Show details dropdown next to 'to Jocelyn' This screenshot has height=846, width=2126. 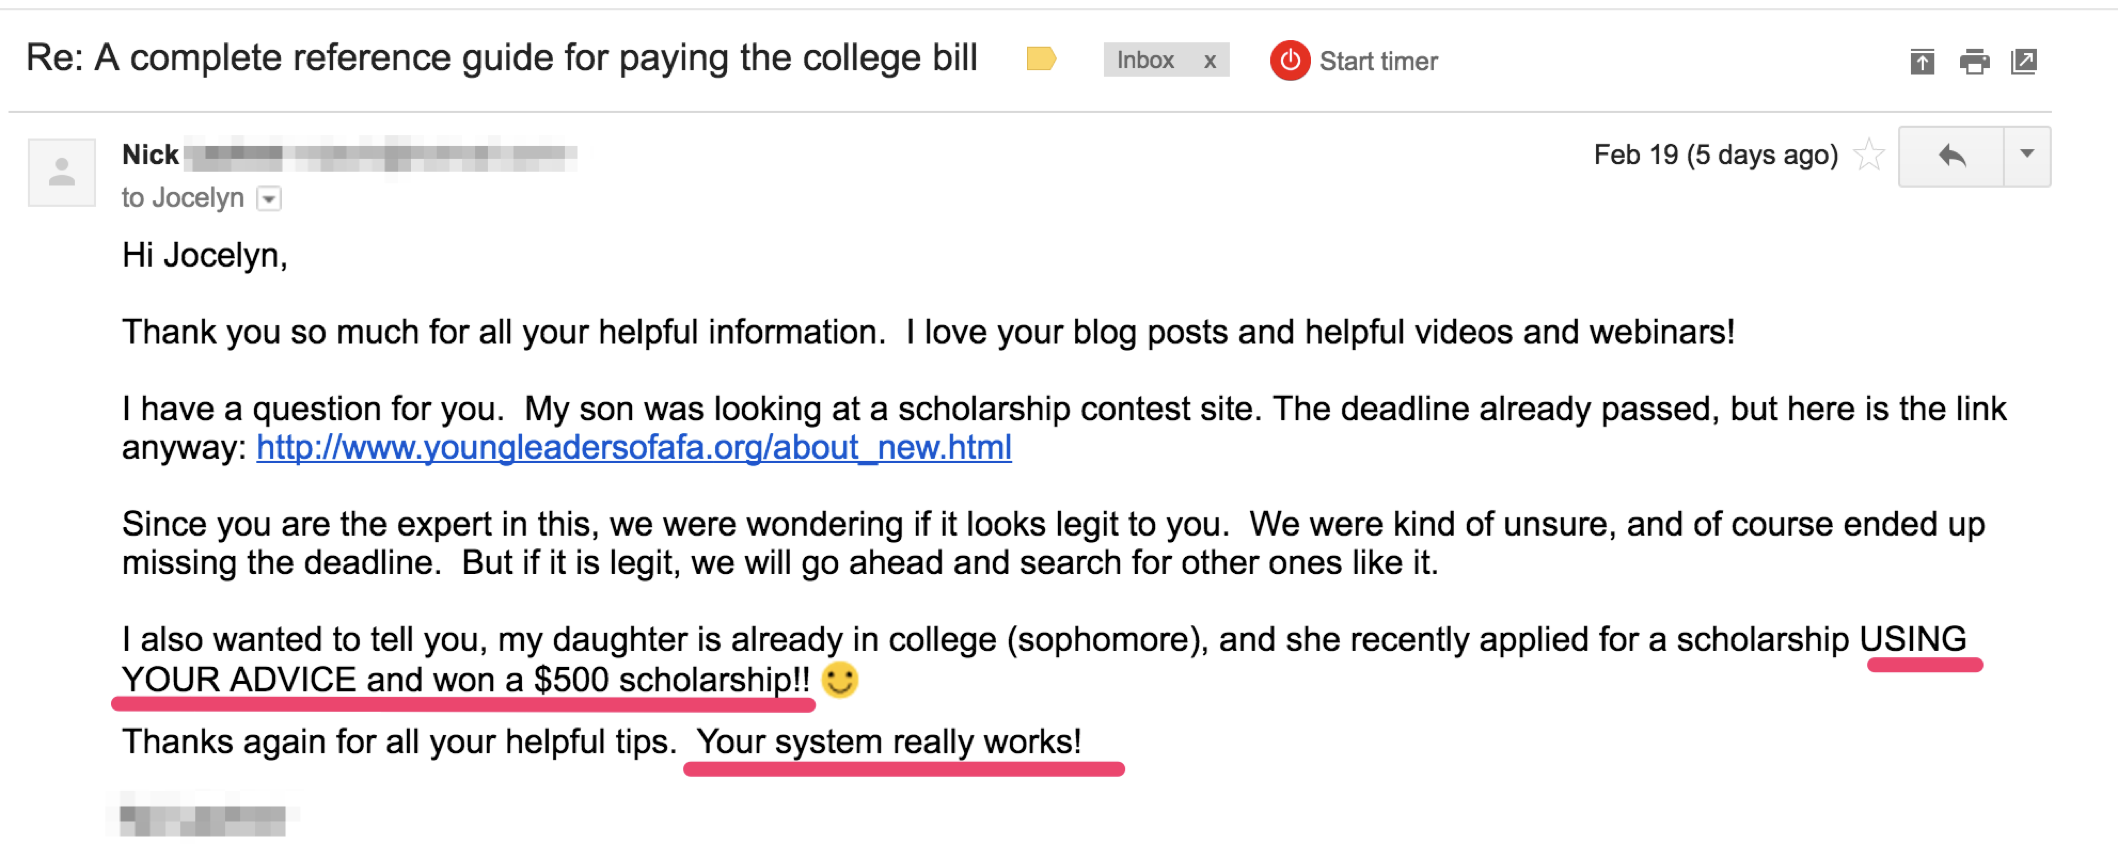pos(269,199)
